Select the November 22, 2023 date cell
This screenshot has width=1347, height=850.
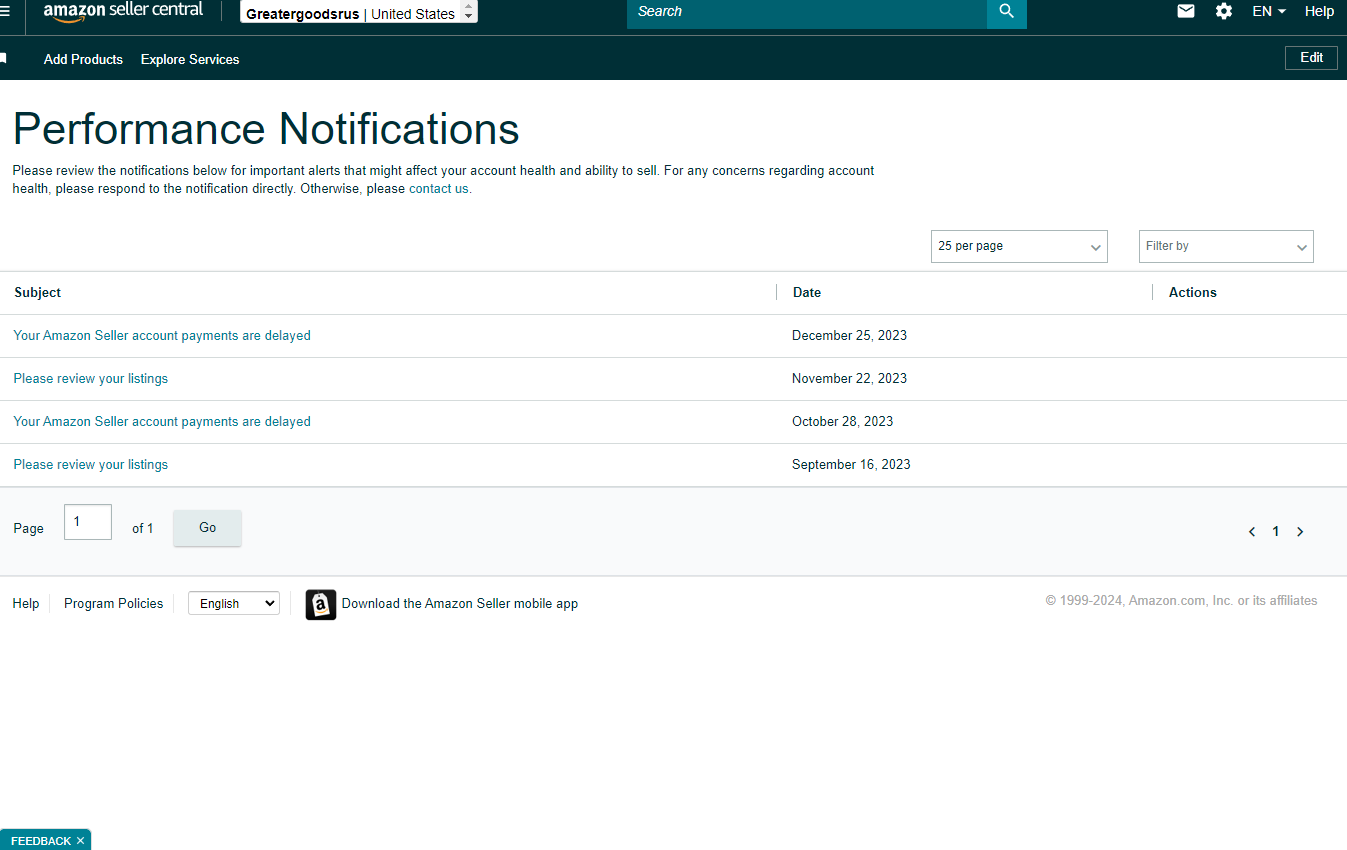click(849, 379)
